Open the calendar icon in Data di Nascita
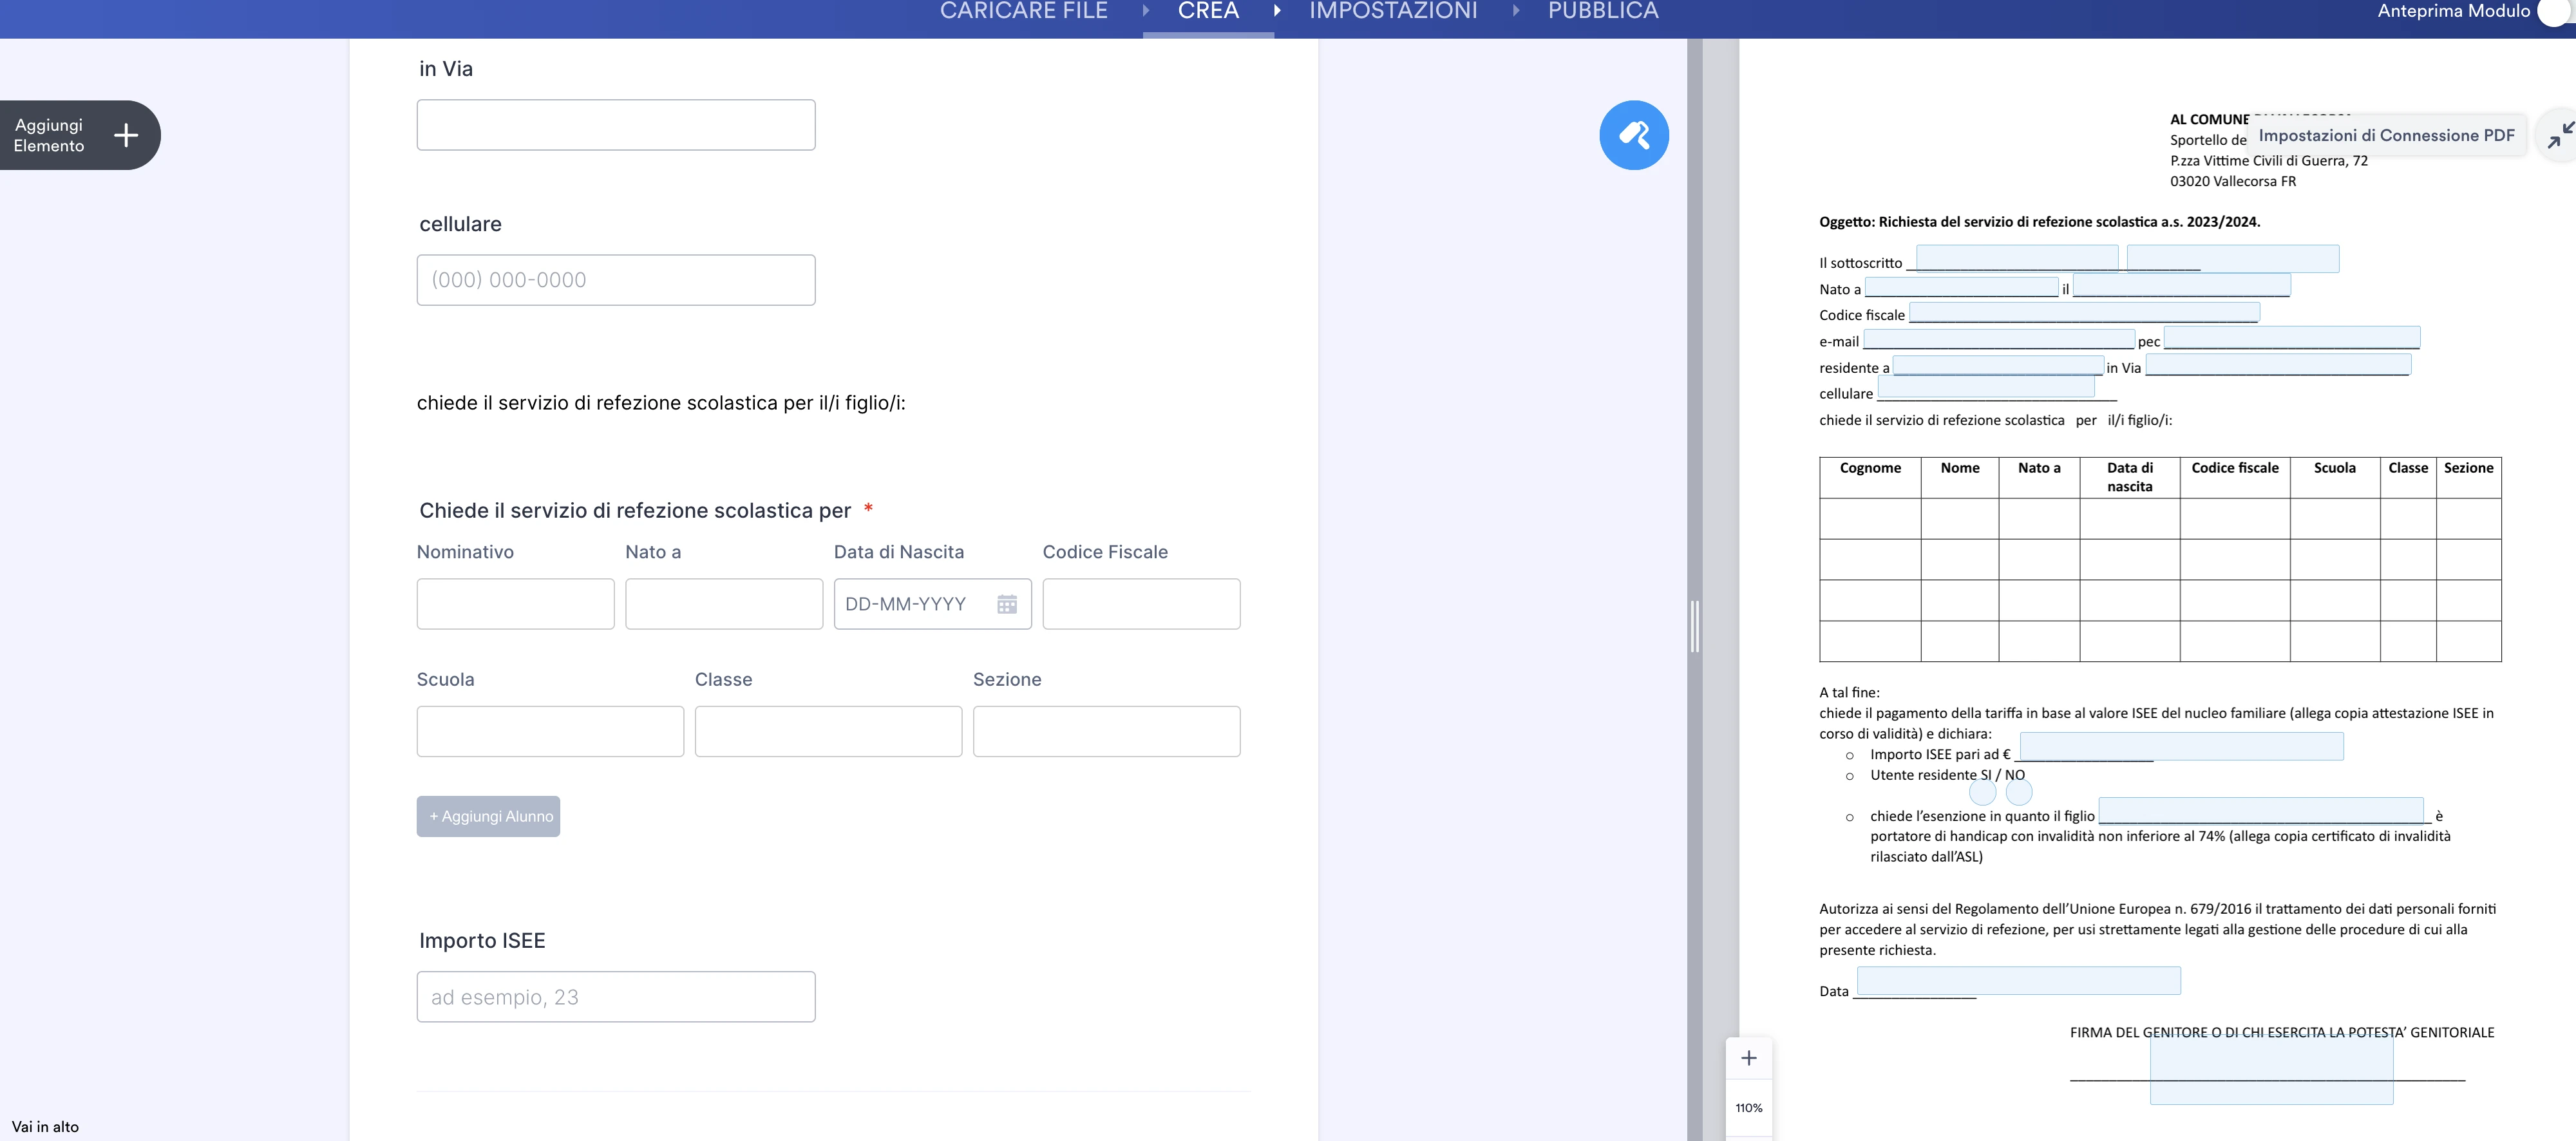This screenshot has height=1141, width=2576. pyautogui.click(x=1007, y=604)
